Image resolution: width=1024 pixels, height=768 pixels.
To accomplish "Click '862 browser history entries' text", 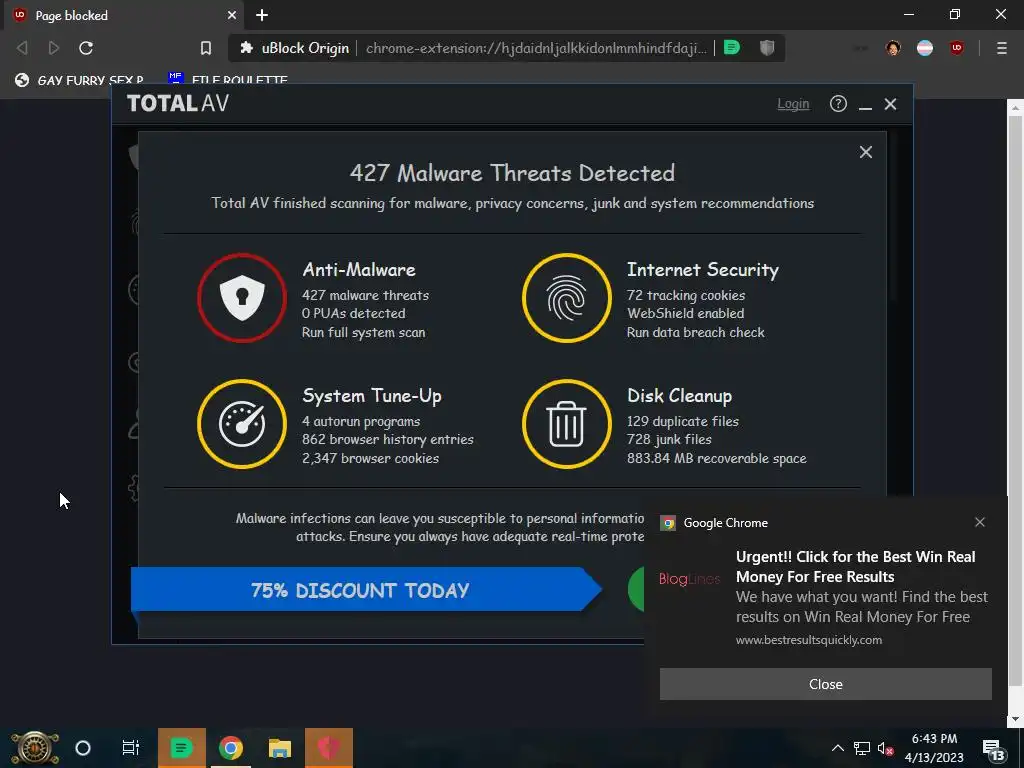I will coord(388,440).
